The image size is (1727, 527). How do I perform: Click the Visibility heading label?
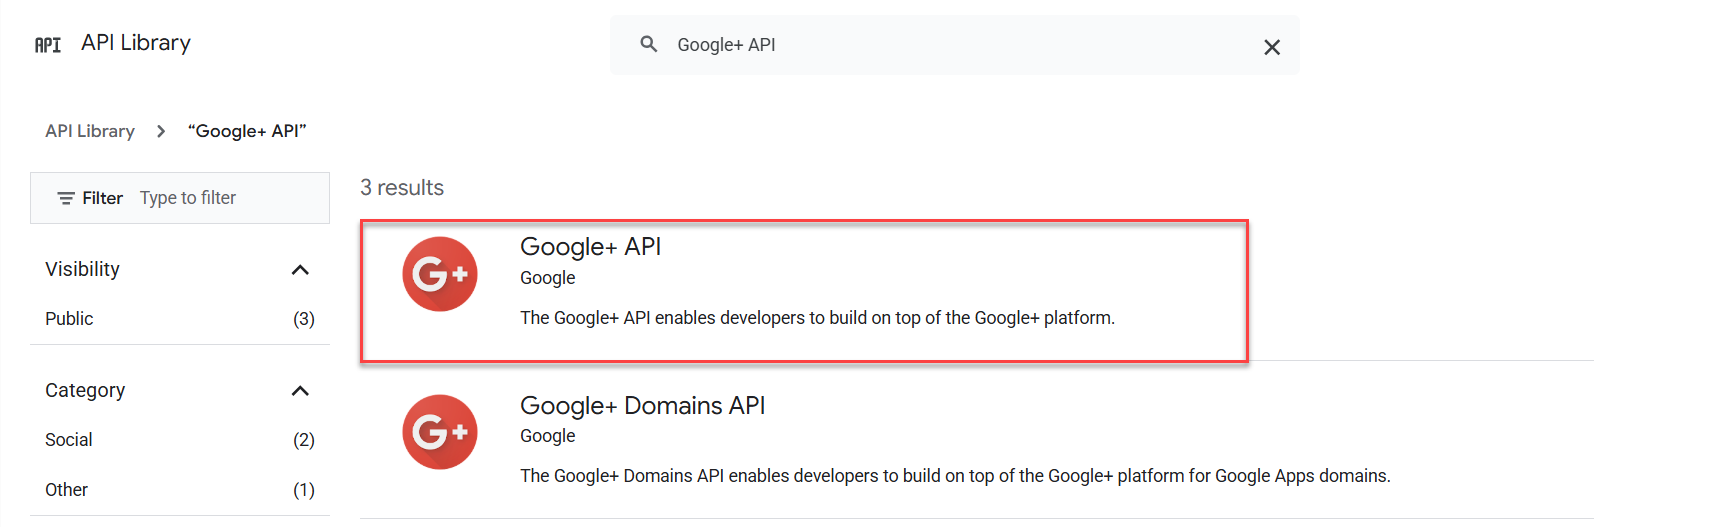pyautogui.click(x=82, y=269)
